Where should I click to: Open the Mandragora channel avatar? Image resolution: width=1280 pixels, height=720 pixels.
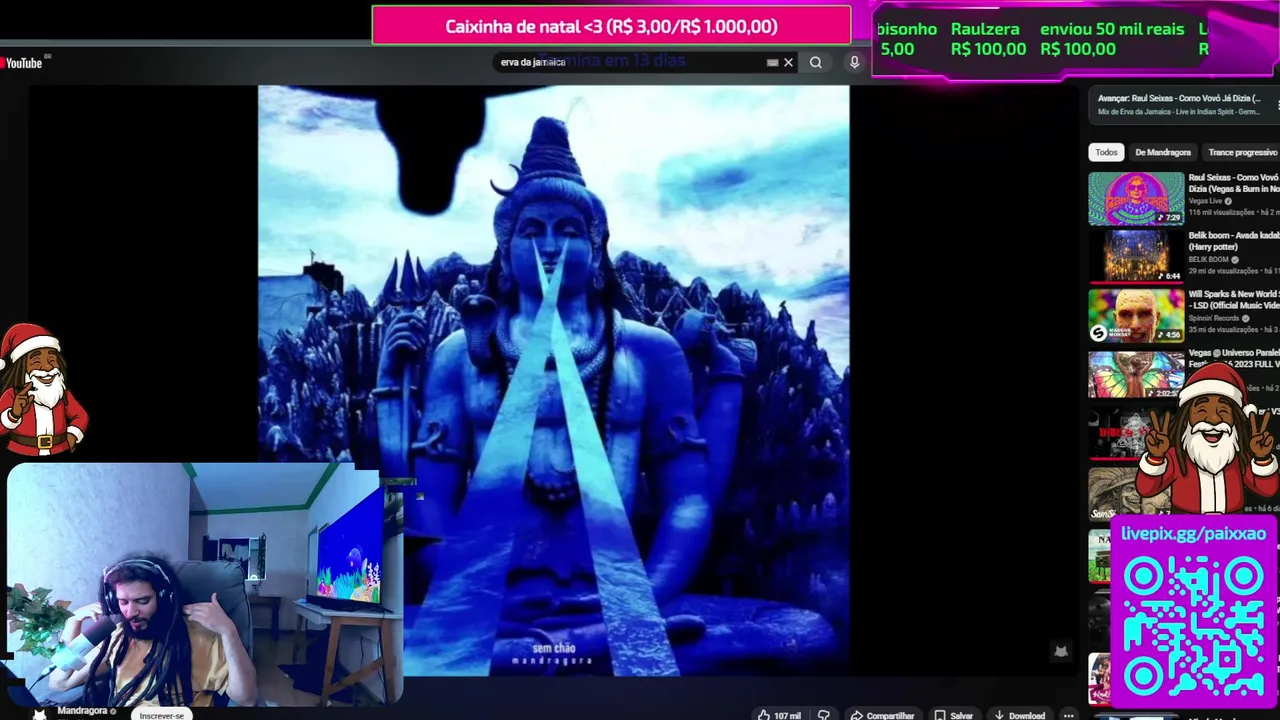[x=40, y=714]
